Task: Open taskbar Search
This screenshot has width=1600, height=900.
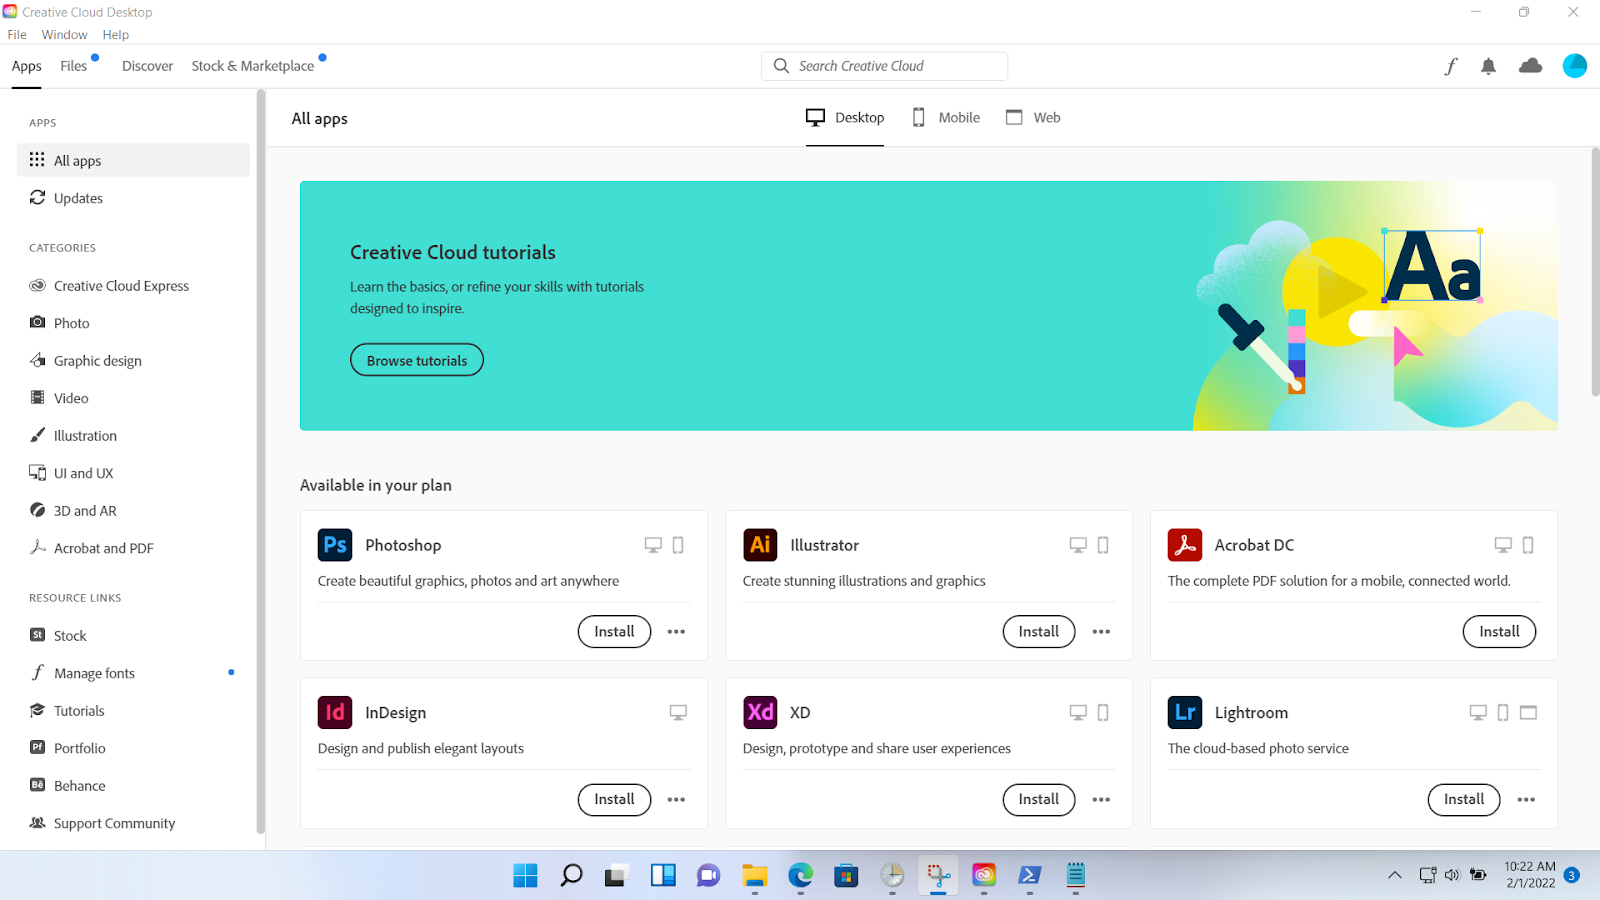Action: pyautogui.click(x=571, y=876)
